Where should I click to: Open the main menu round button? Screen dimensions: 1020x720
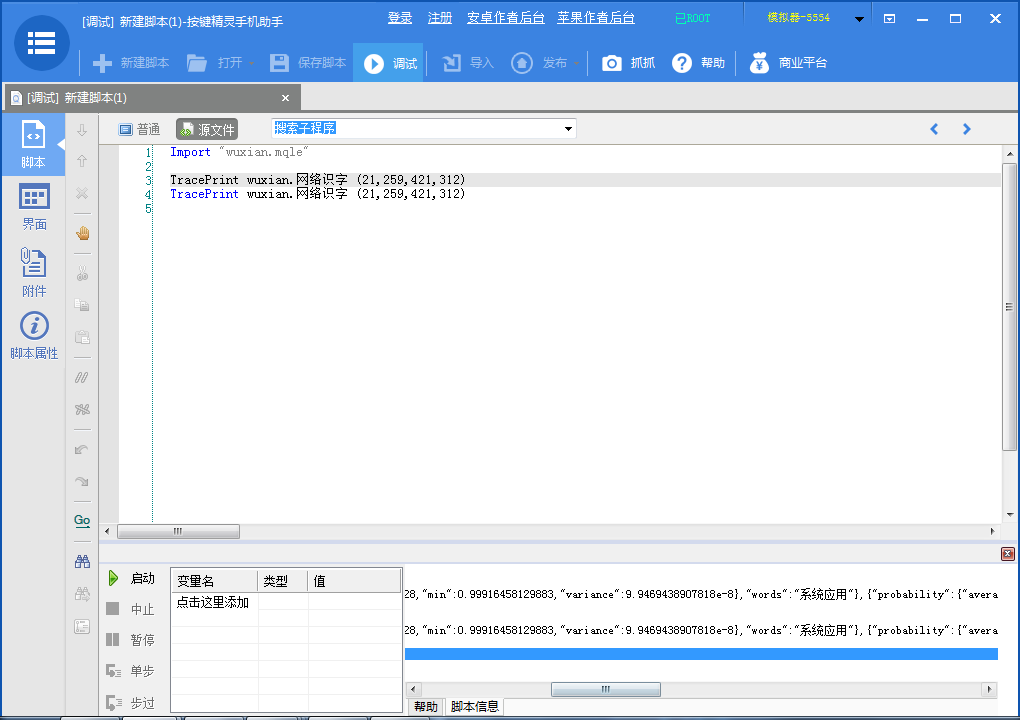(41, 43)
